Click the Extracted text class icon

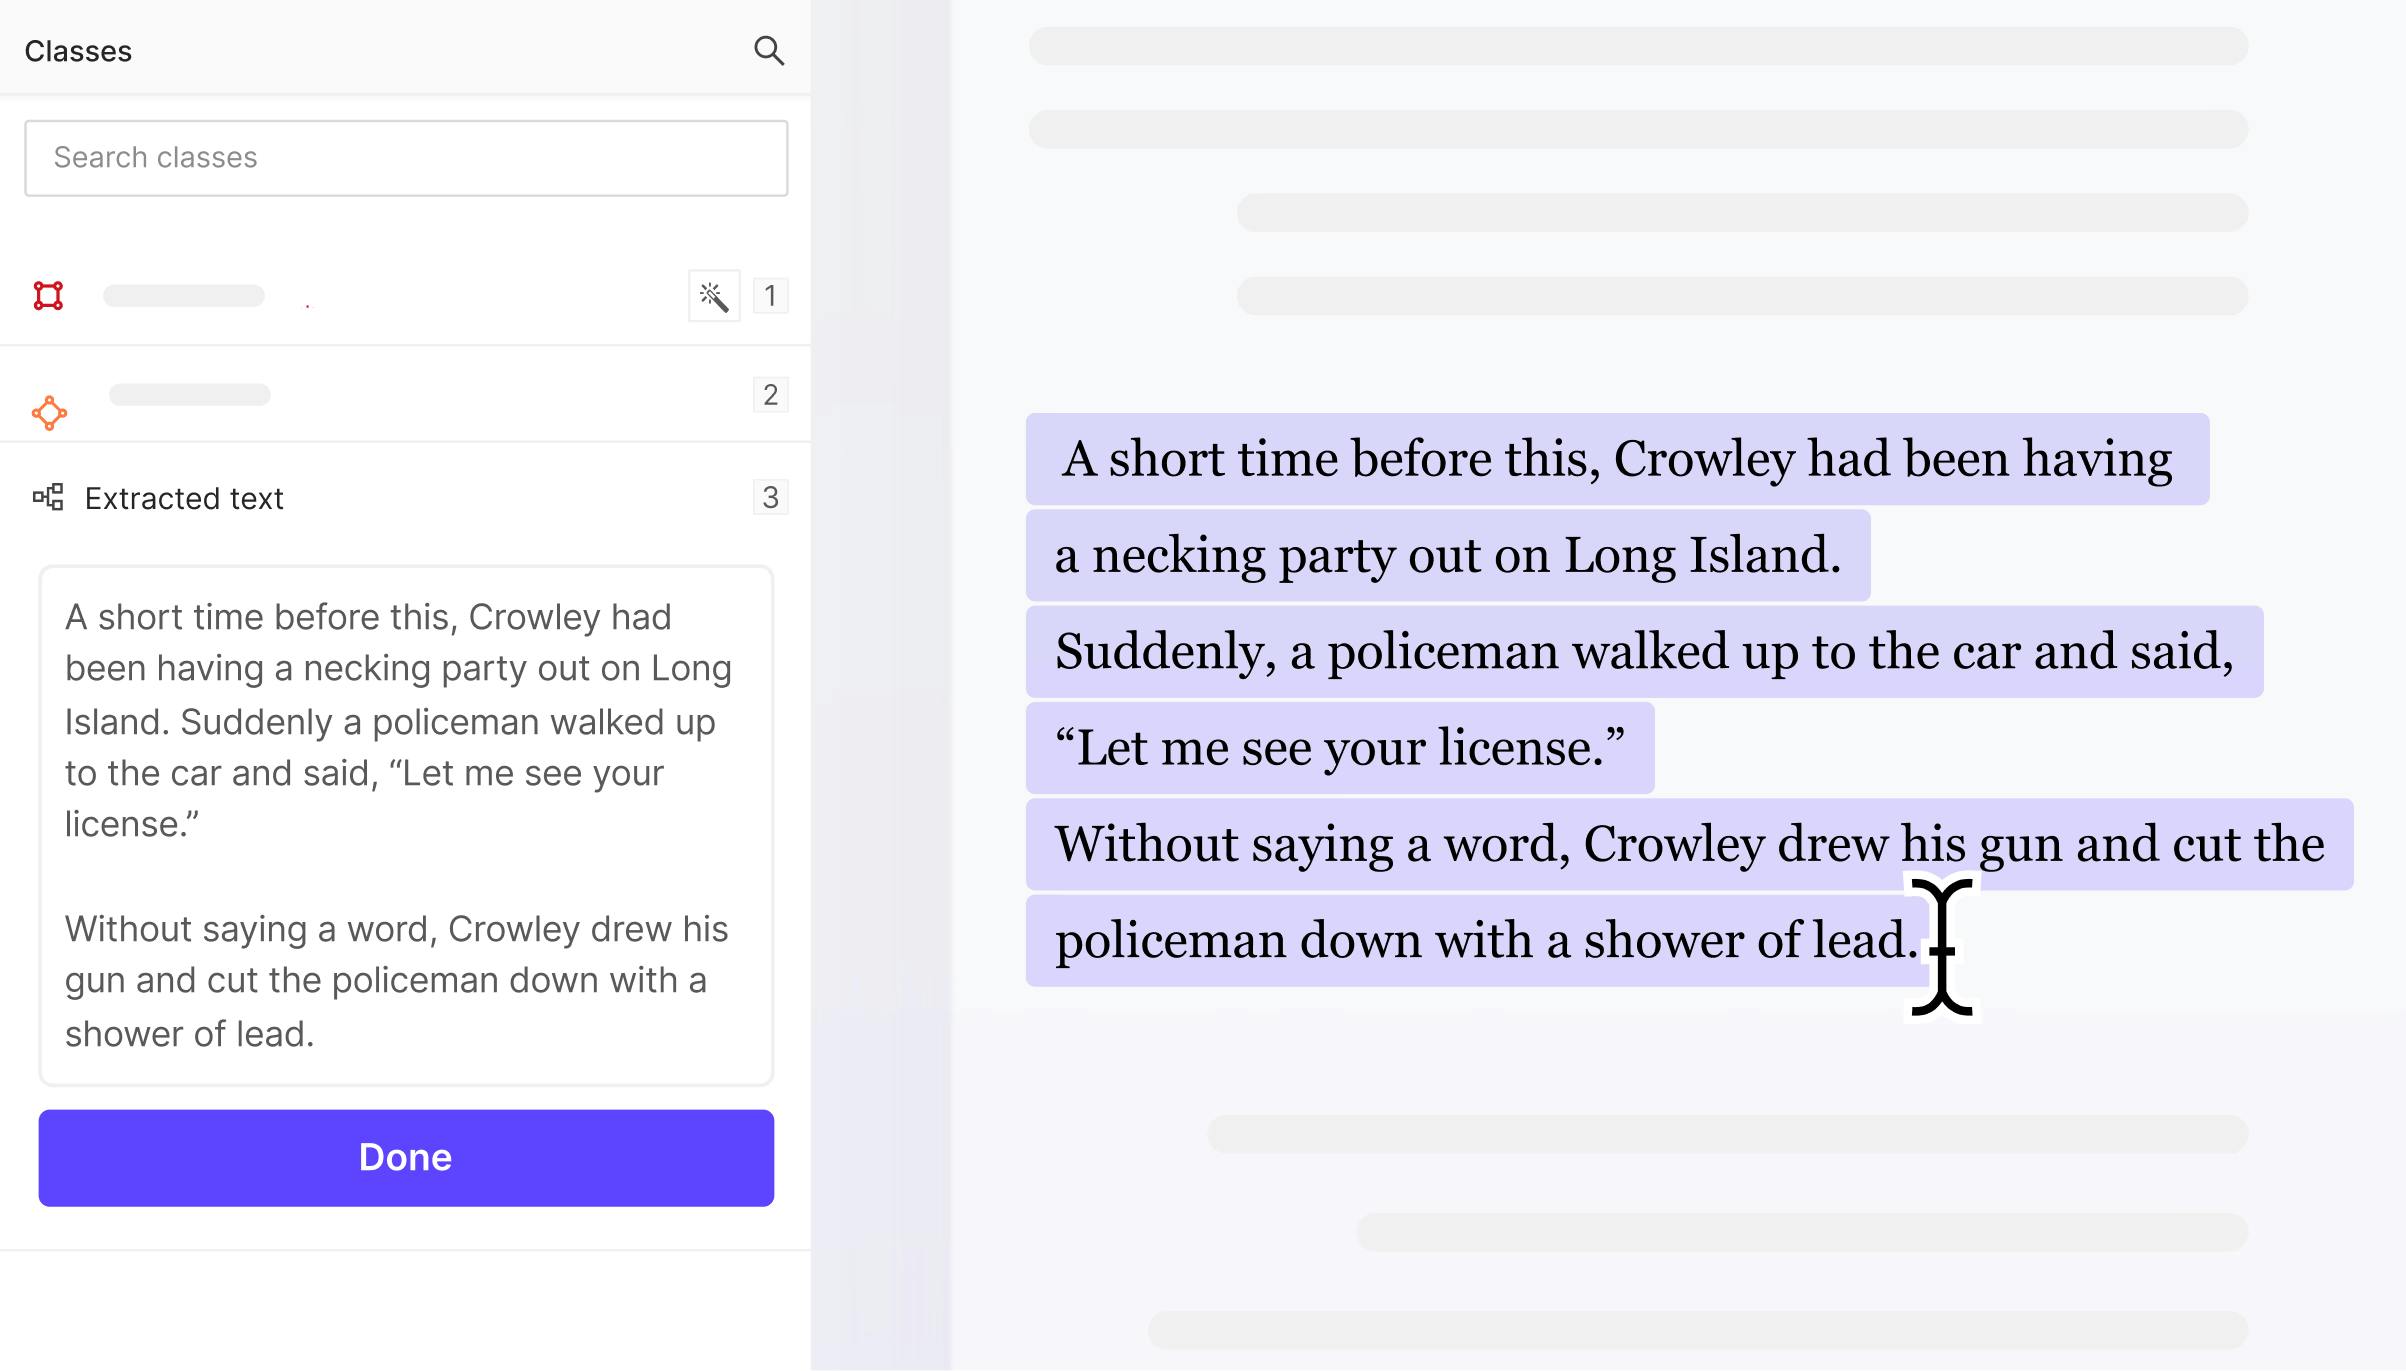click(x=48, y=497)
